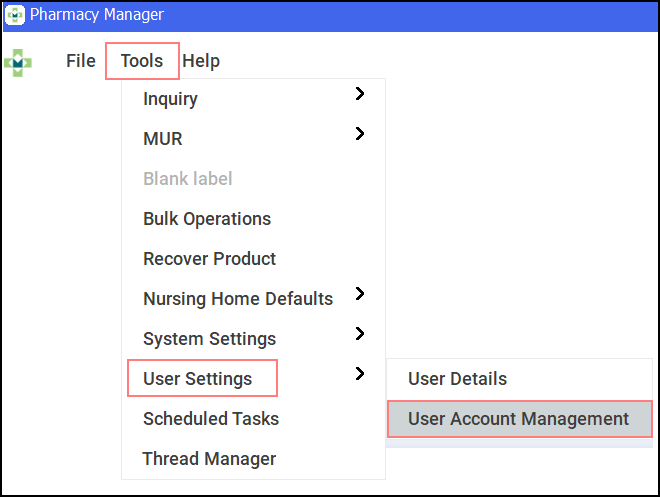Open Scheduled Tasks from the menu
This screenshot has width=660, height=497.
(x=211, y=419)
